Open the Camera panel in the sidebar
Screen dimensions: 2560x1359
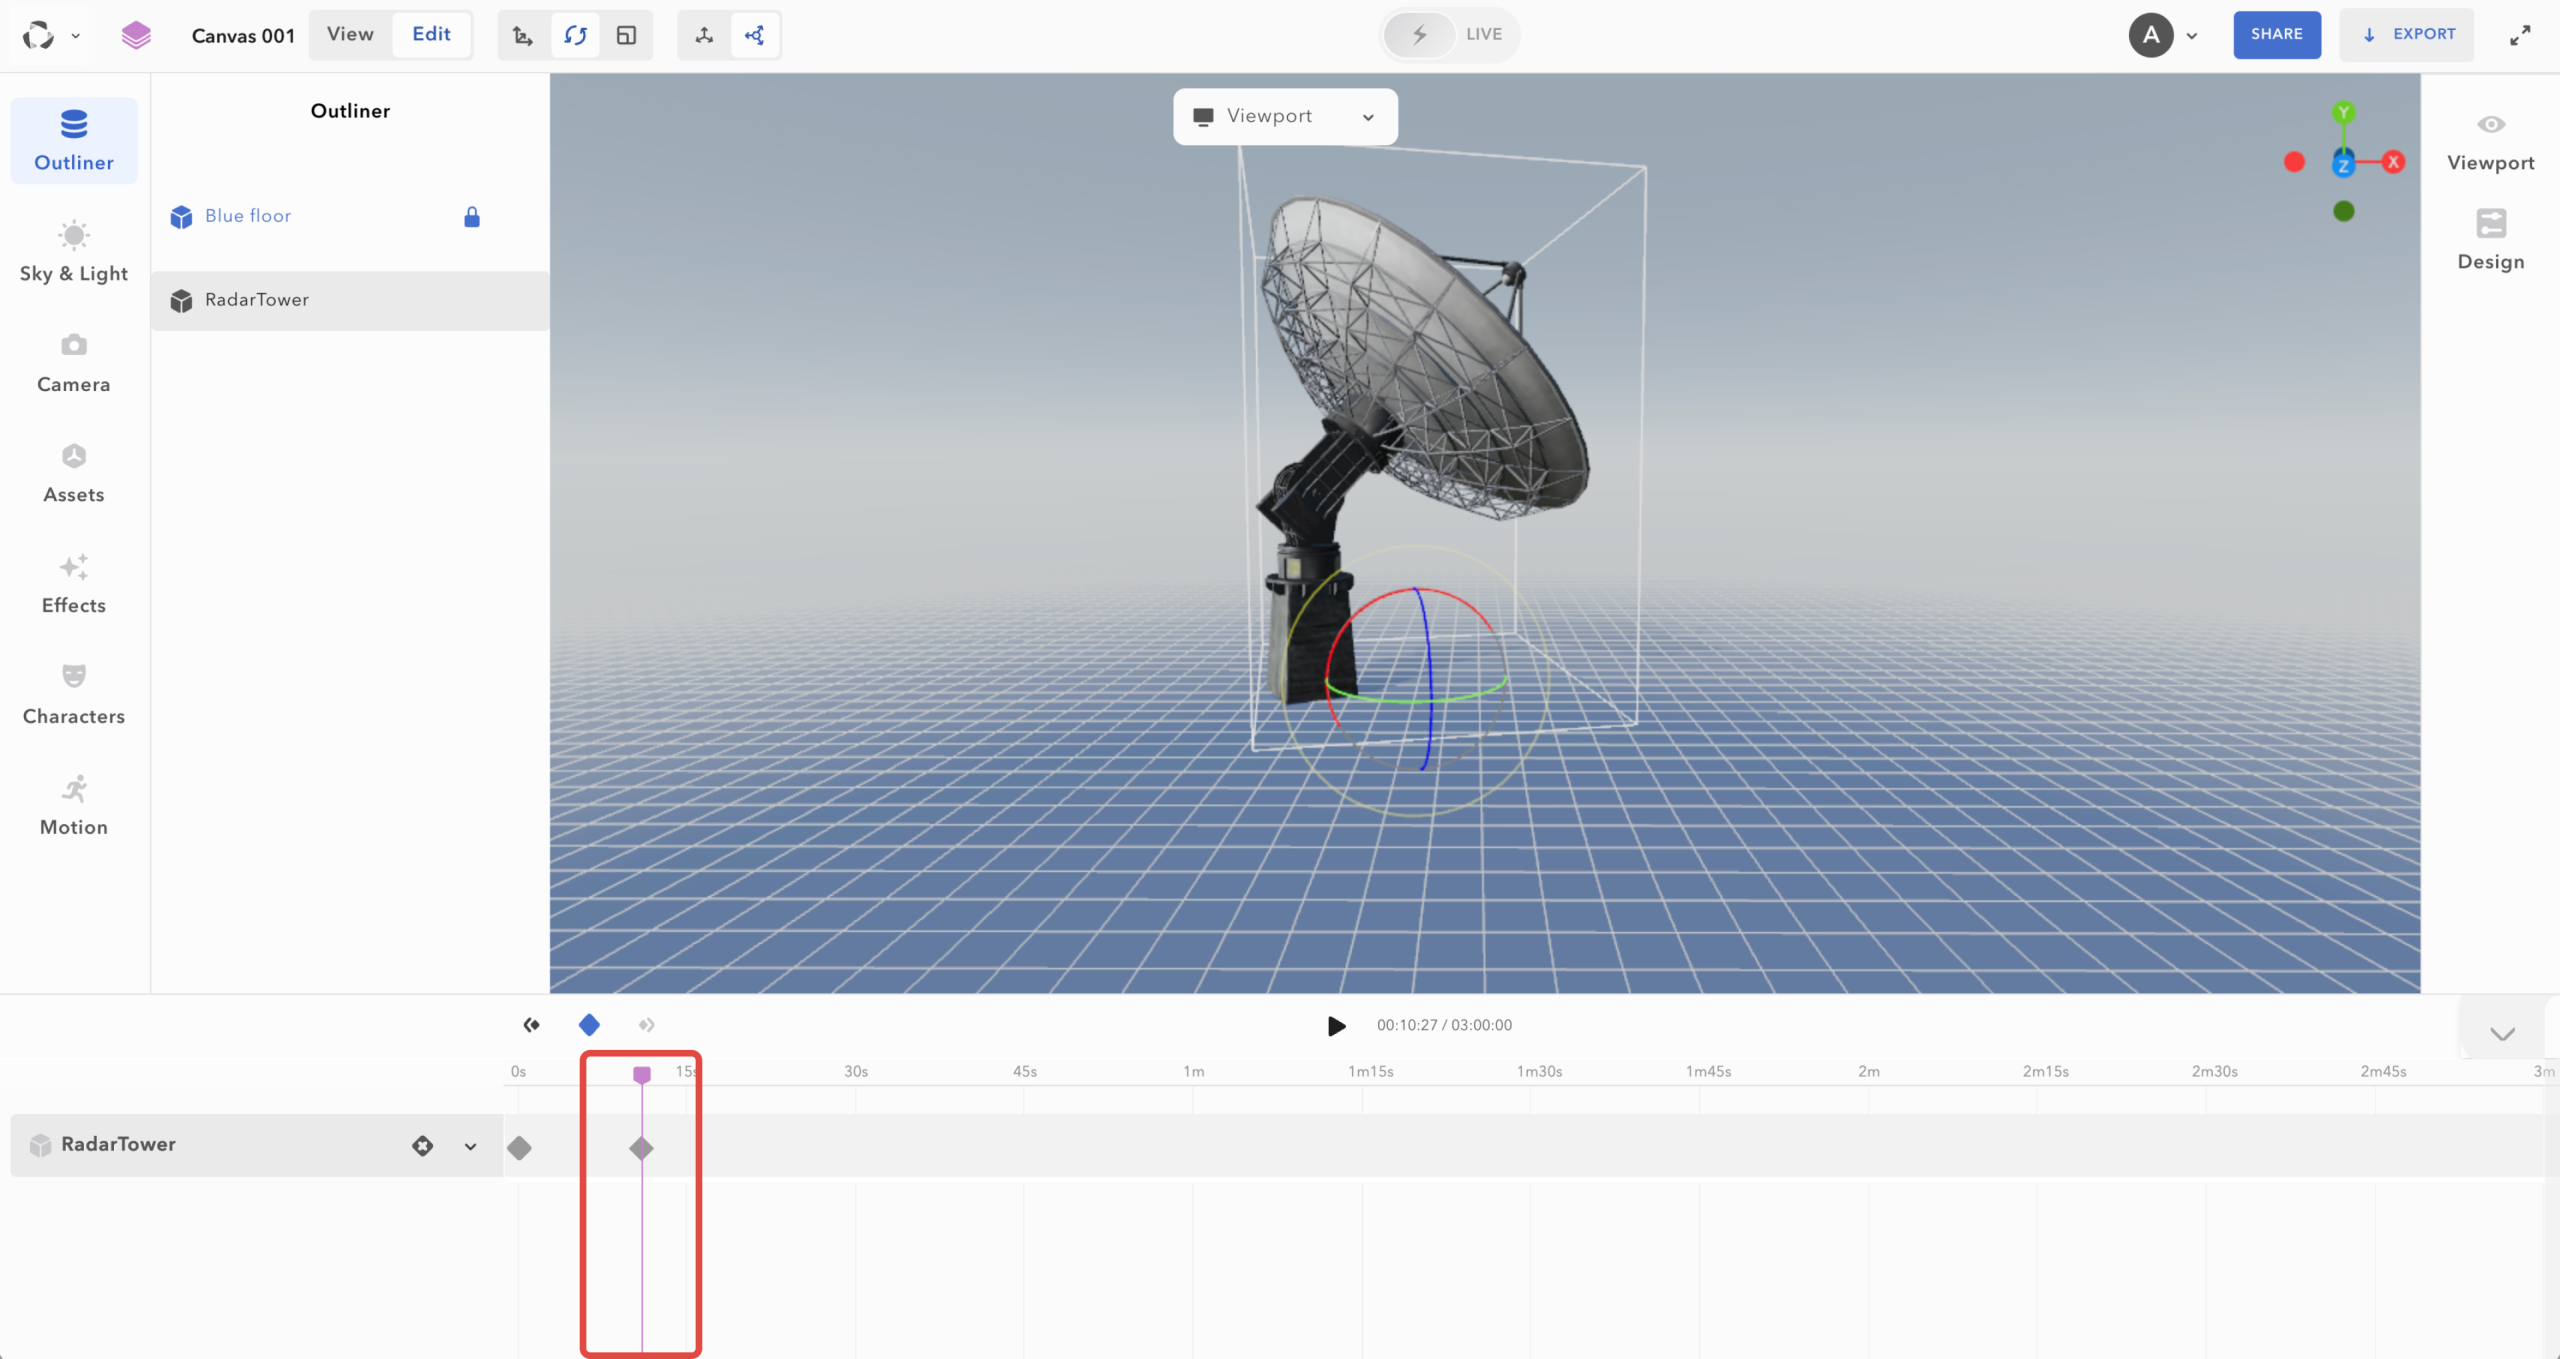73,362
